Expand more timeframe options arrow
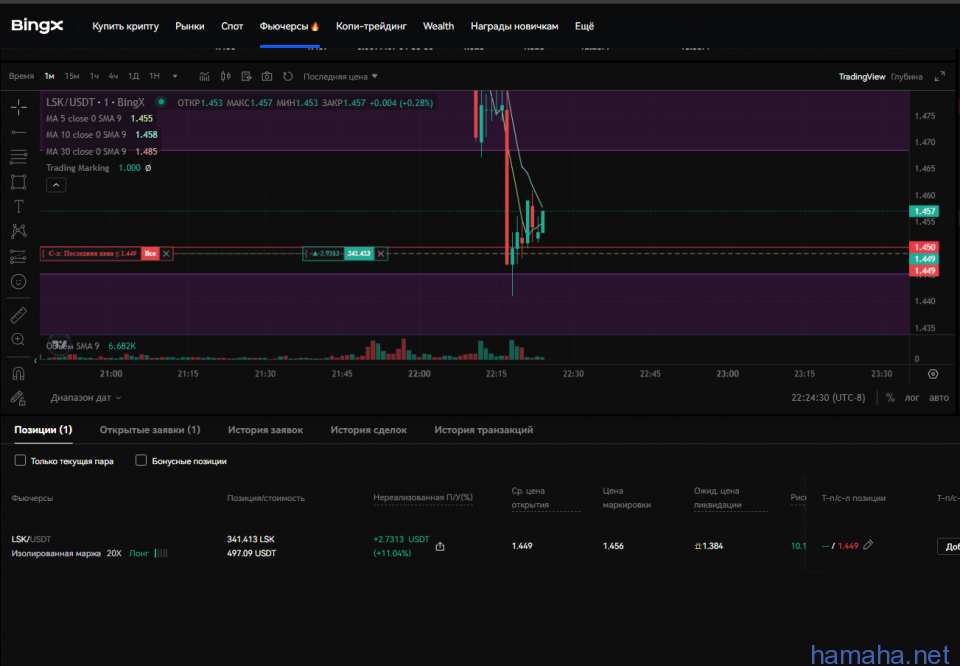This screenshot has width=960, height=666. (175, 77)
